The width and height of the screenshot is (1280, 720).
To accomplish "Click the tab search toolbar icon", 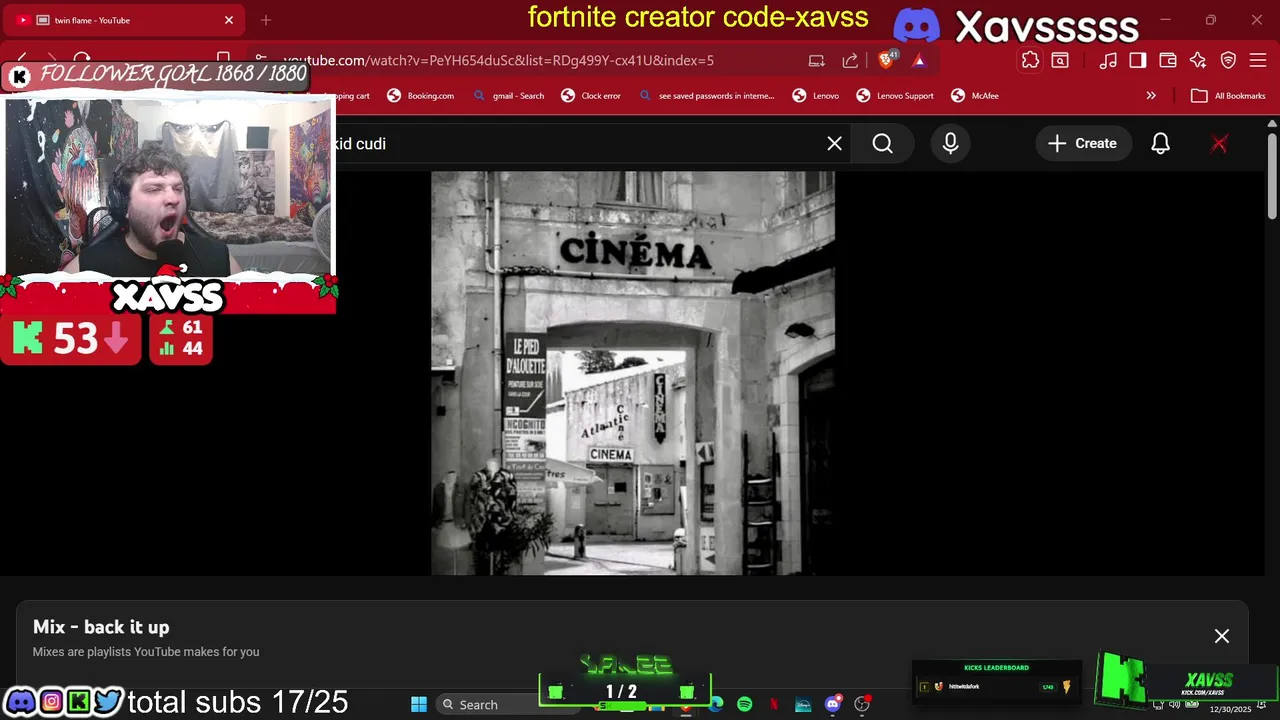I will point(1060,60).
